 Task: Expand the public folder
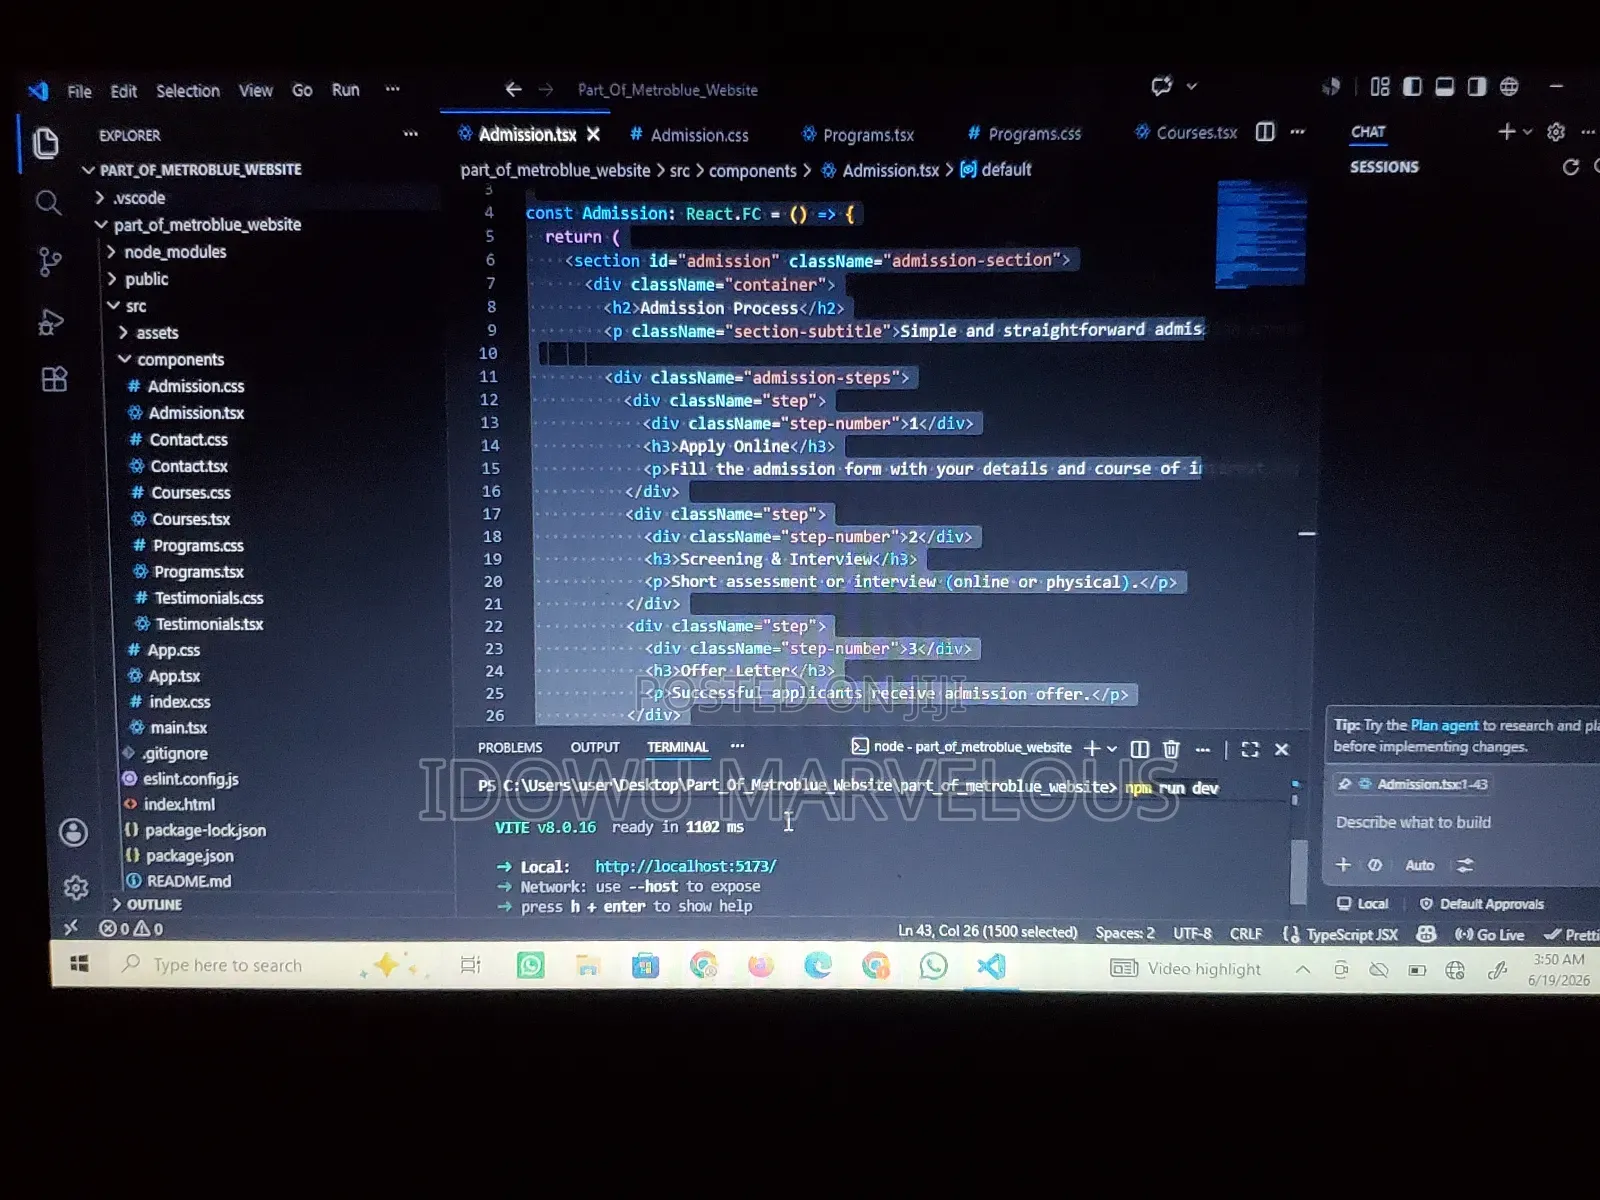coord(146,279)
